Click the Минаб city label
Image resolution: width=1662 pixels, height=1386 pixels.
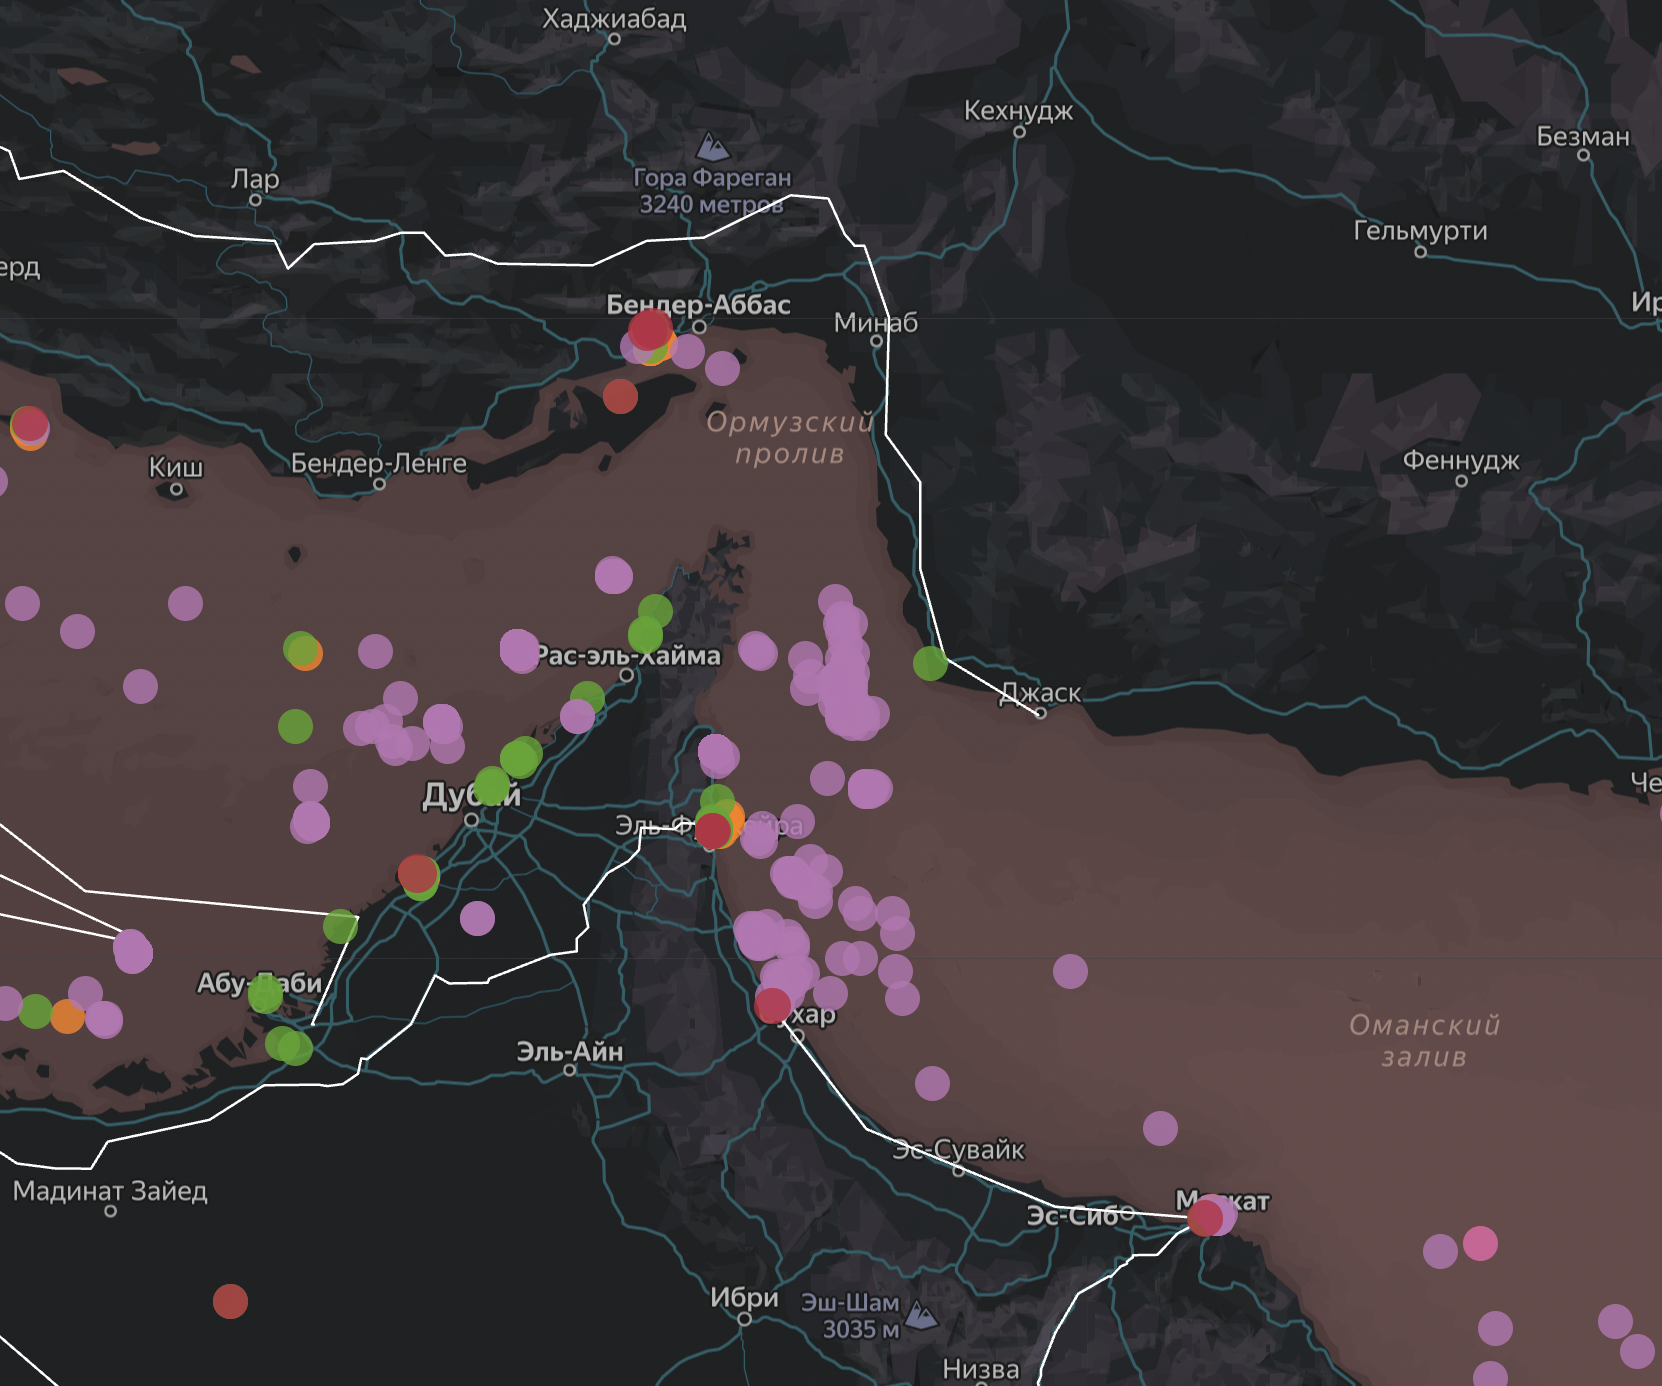click(876, 322)
